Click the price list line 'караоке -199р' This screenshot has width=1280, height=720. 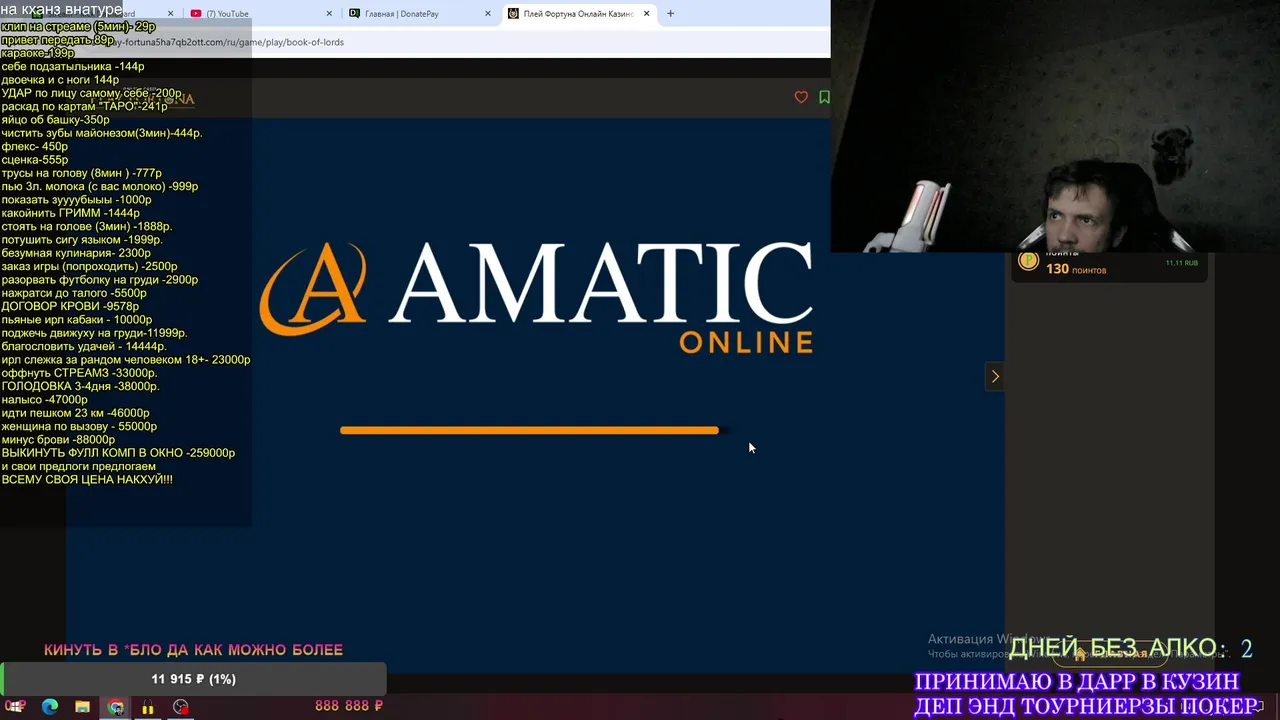(38, 53)
